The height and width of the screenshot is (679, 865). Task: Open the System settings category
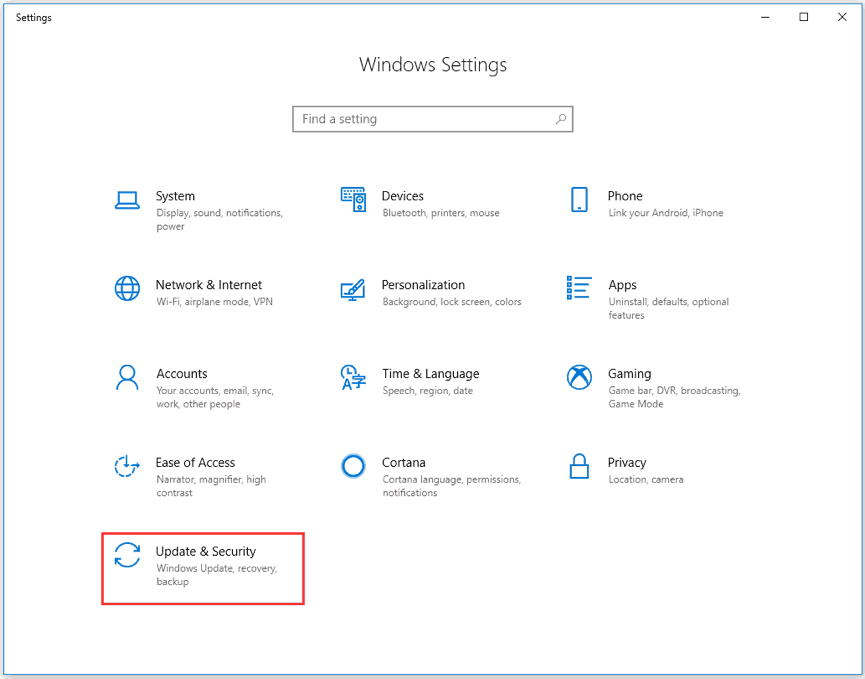(175, 196)
